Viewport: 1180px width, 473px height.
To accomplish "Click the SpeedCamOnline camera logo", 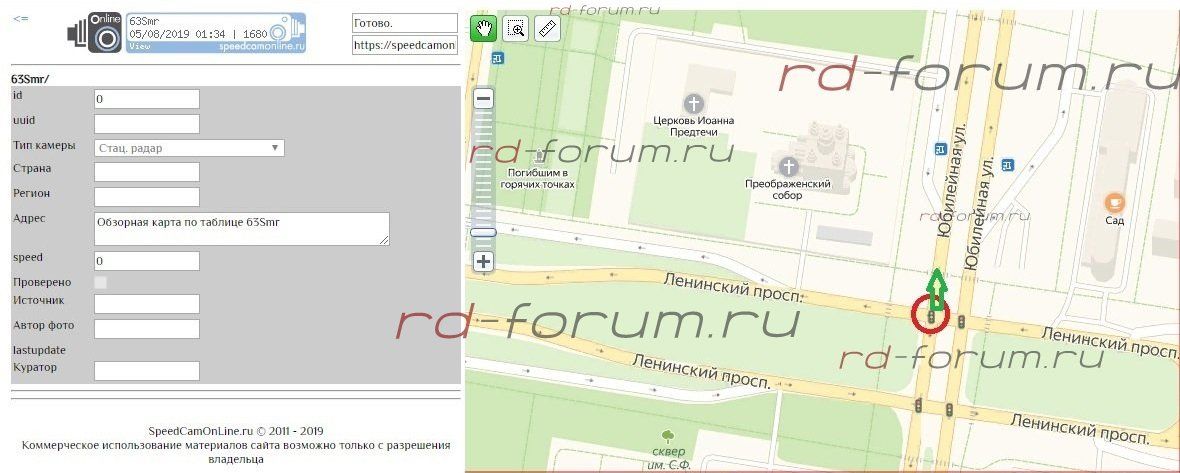I will click(x=95, y=33).
